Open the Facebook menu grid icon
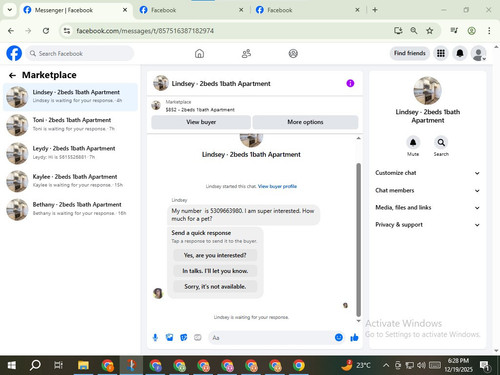The image size is (500, 375). tap(441, 53)
